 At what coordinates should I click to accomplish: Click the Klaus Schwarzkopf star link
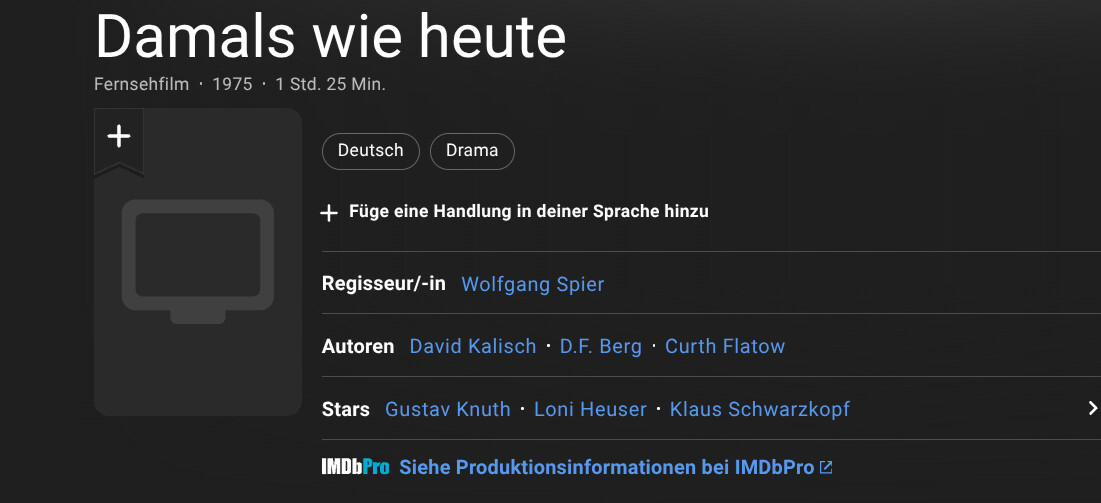tap(760, 409)
